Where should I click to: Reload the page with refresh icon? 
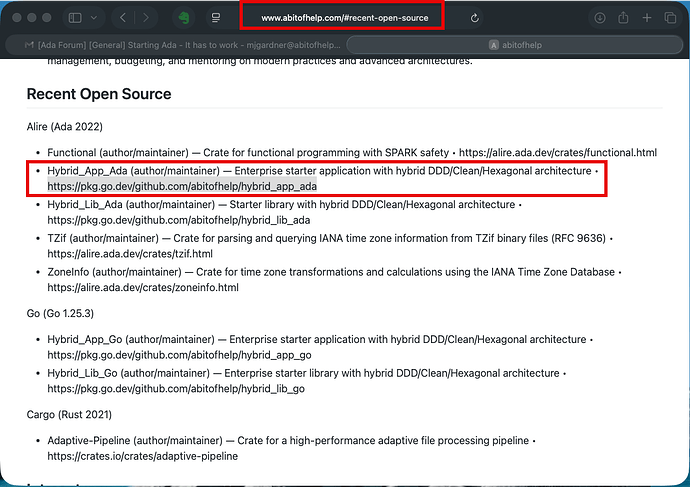coord(474,18)
